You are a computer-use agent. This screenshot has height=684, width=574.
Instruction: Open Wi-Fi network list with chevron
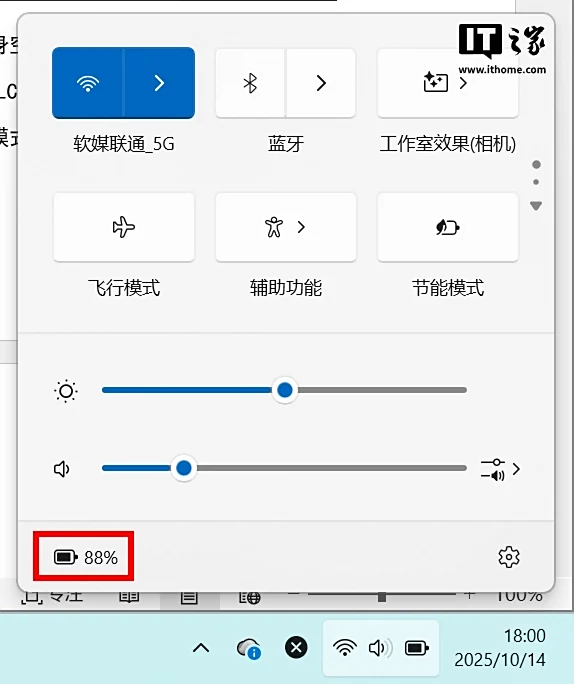[x=160, y=83]
